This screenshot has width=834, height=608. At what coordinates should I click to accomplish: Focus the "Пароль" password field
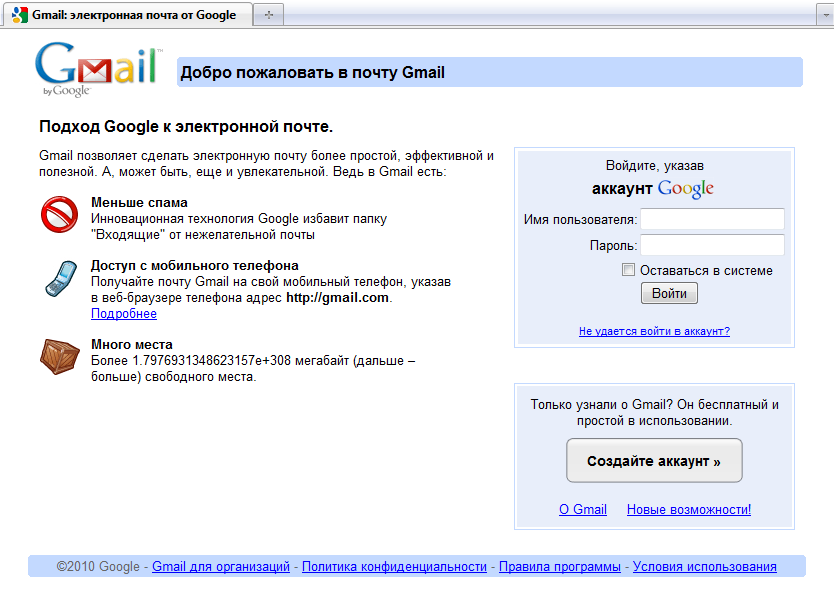coord(712,245)
